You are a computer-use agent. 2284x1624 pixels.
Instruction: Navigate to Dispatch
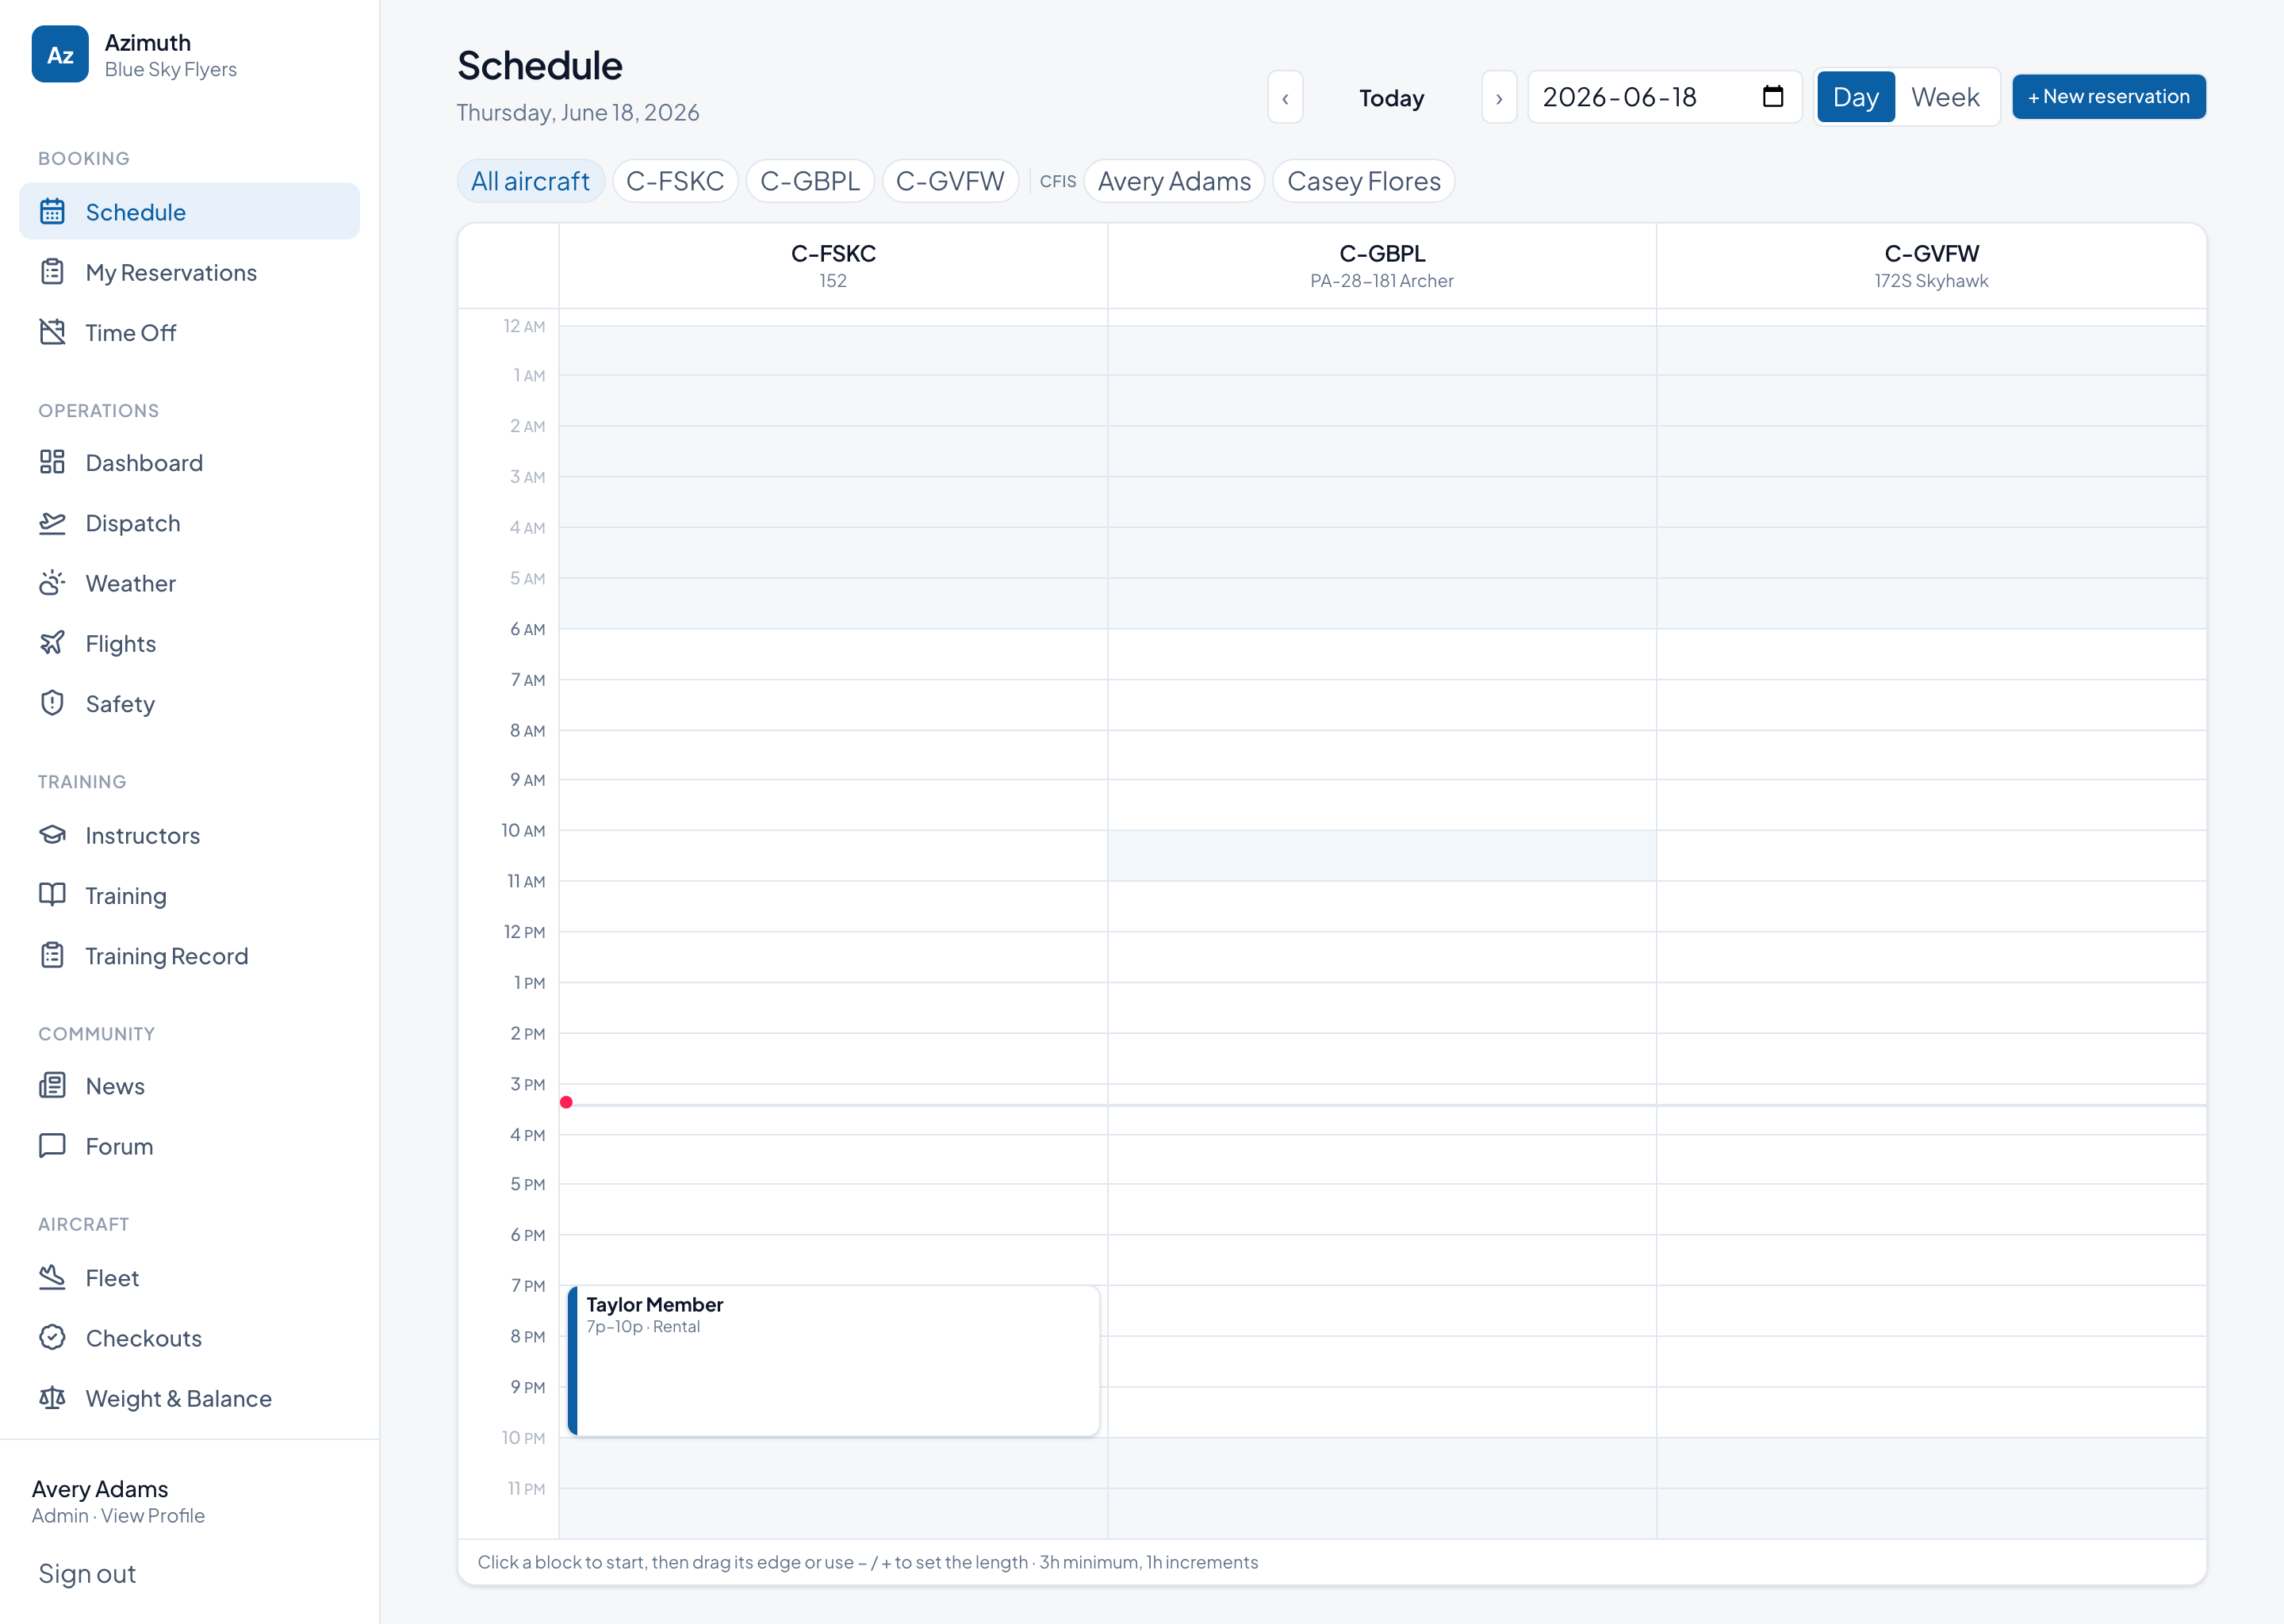click(189, 523)
